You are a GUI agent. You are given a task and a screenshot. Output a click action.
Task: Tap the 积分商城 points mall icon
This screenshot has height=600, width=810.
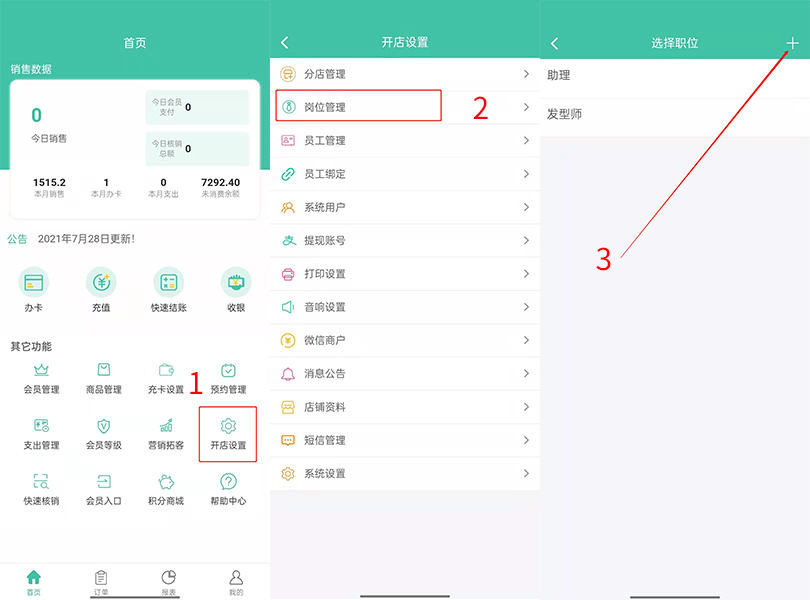[166, 483]
